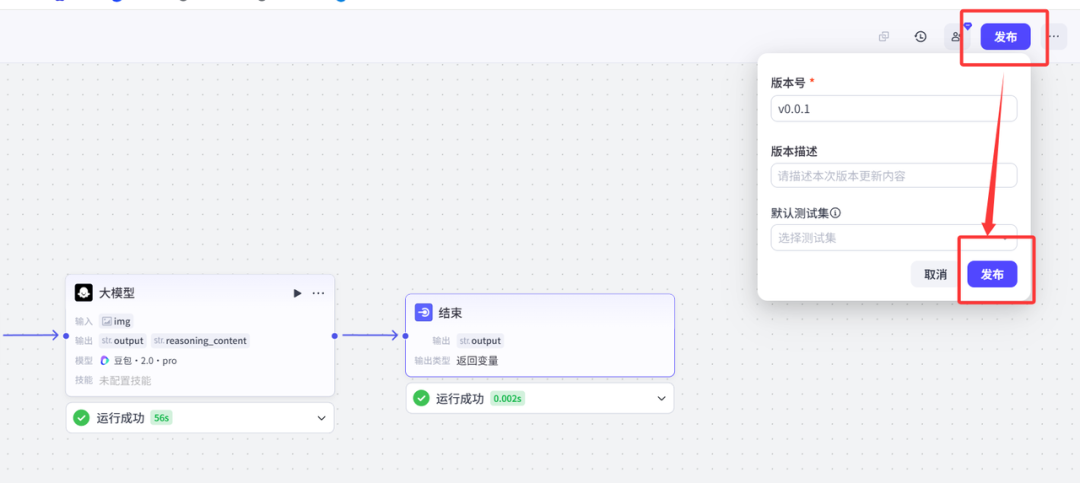
Task: Click the 返回变量 output type value
Action: click(477, 360)
